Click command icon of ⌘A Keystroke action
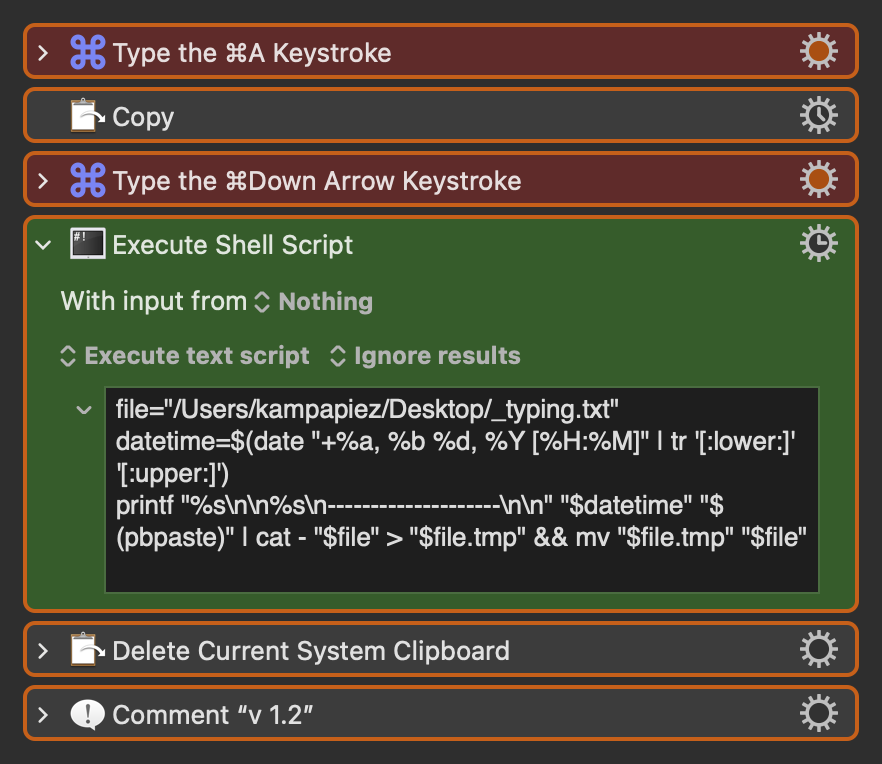 [x=88, y=53]
